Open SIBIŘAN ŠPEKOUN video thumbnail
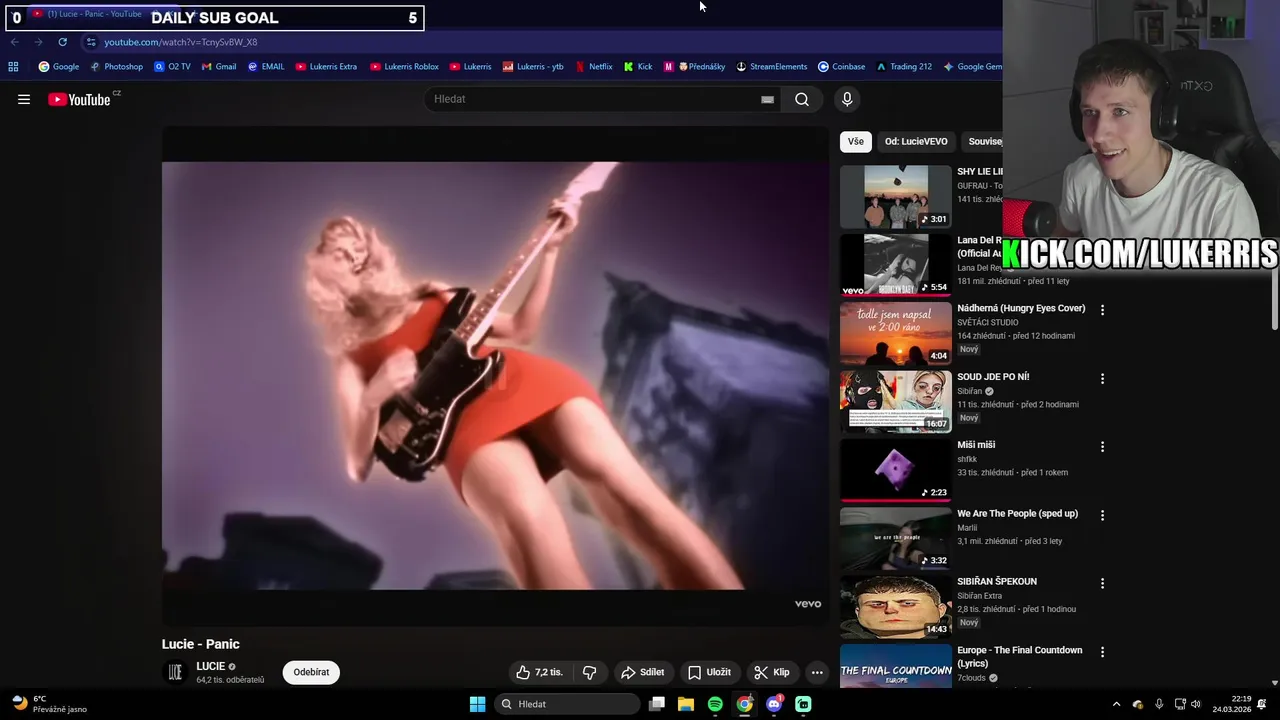This screenshot has height=720, width=1280. click(896, 607)
